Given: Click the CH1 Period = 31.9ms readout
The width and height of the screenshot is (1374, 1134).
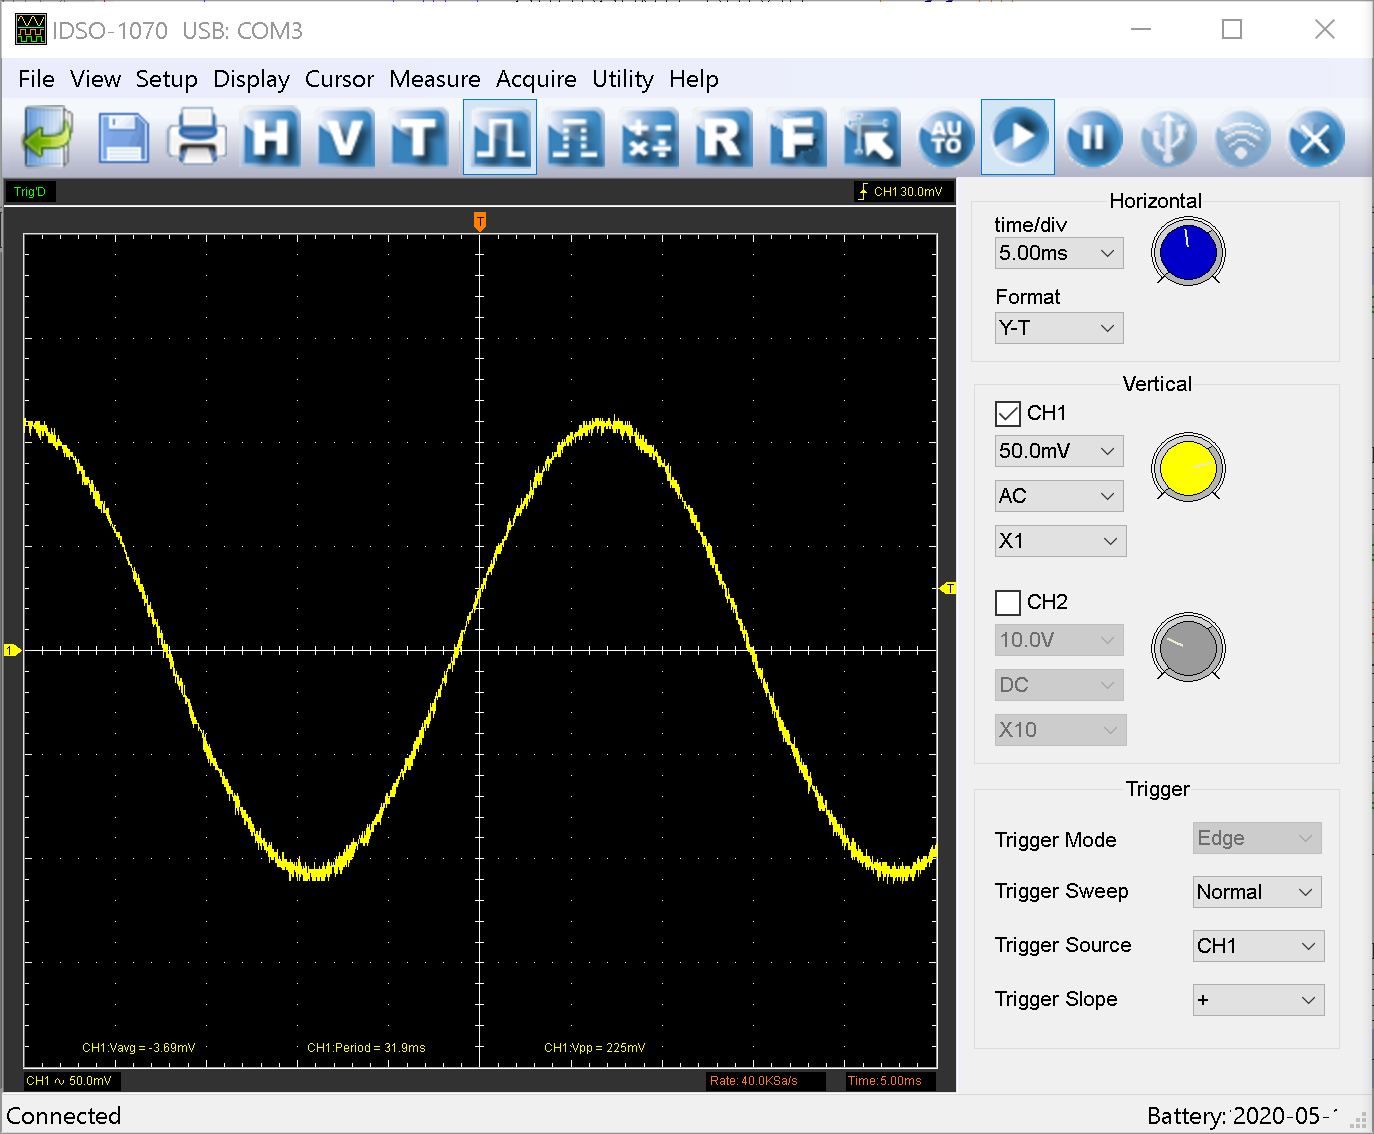Looking at the screenshot, I should [366, 1048].
